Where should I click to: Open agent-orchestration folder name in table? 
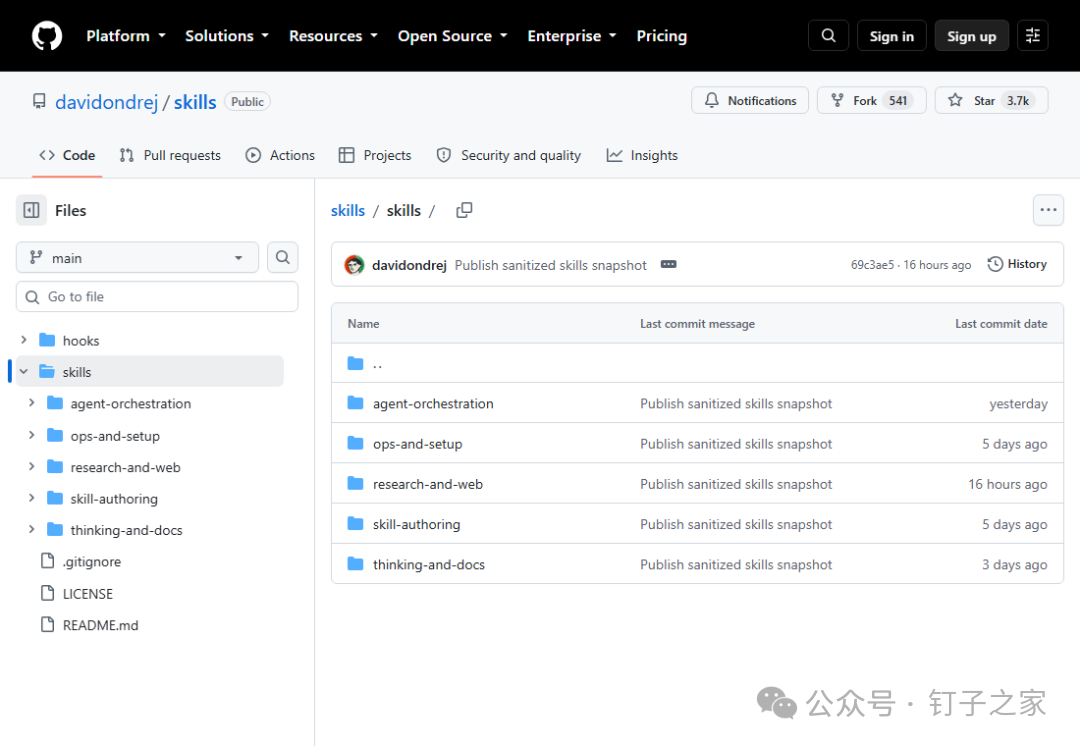coord(433,404)
